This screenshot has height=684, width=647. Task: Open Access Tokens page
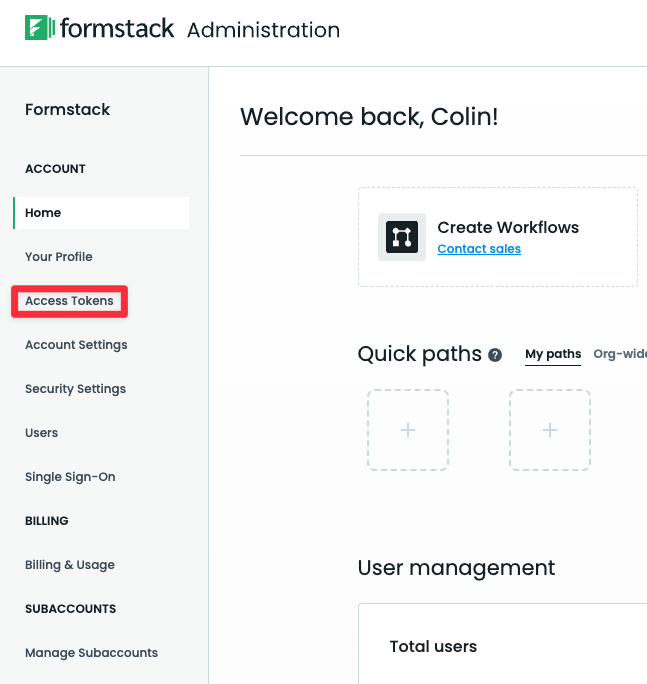pos(69,301)
